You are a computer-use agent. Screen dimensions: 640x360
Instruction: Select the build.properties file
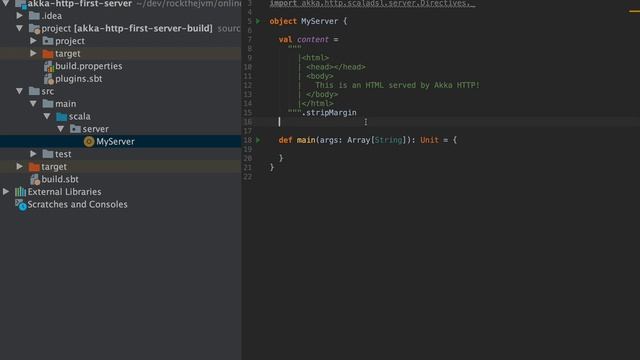[x=89, y=66]
